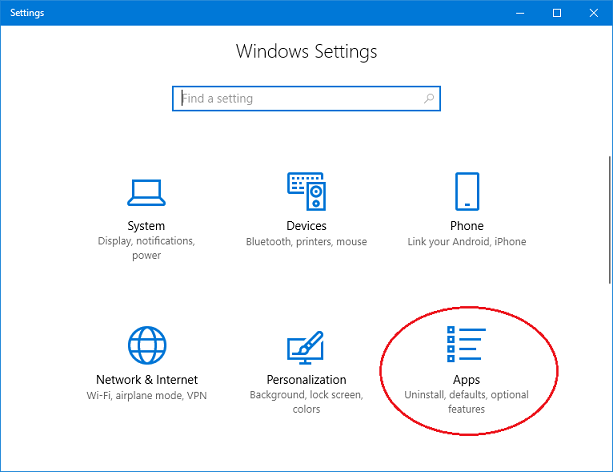Open the System laptop icon
The width and height of the screenshot is (613, 472).
[146, 190]
